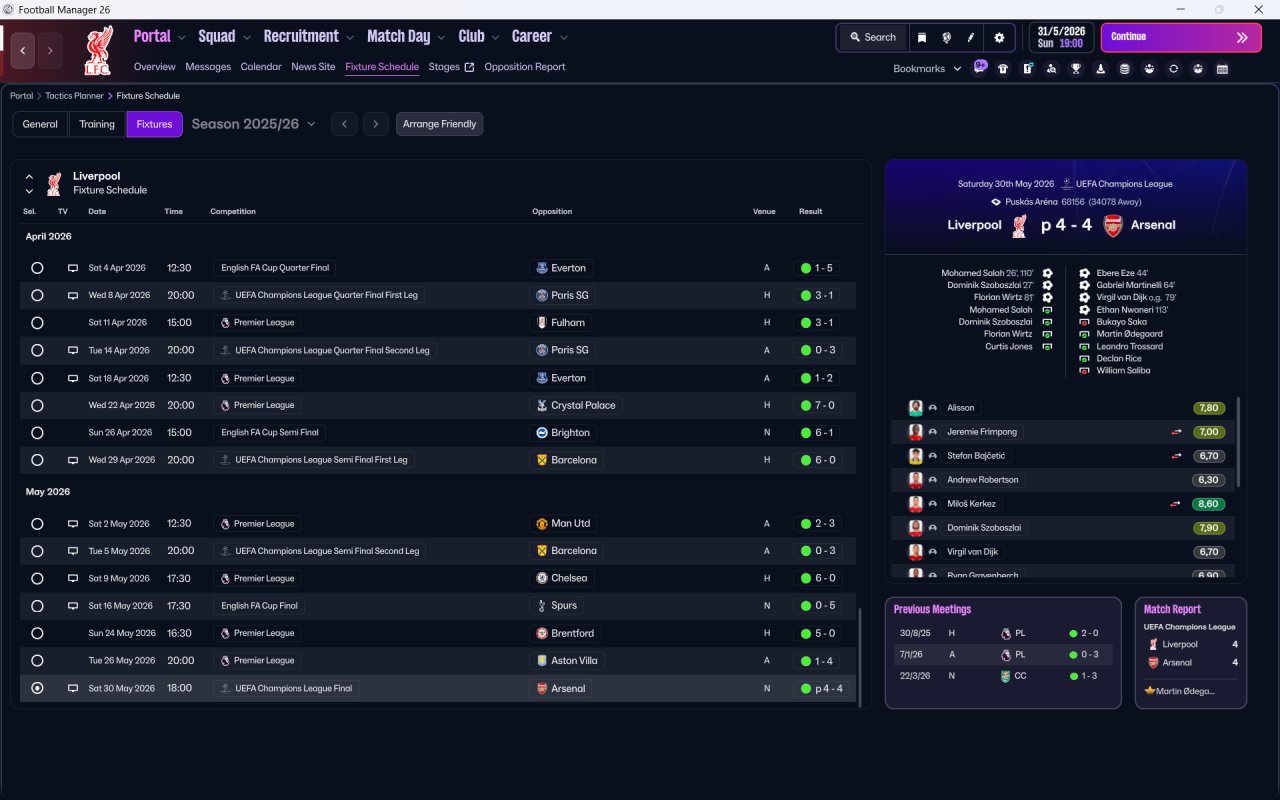Screen dimensions: 1280x800
Task: Open the Search button
Action: pyautogui.click(x=873, y=37)
